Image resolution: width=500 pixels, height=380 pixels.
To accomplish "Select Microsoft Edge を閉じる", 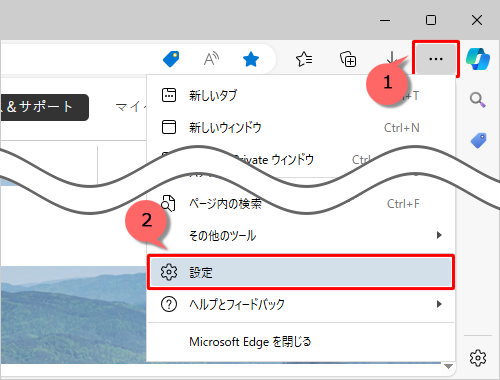I will coord(301,342).
